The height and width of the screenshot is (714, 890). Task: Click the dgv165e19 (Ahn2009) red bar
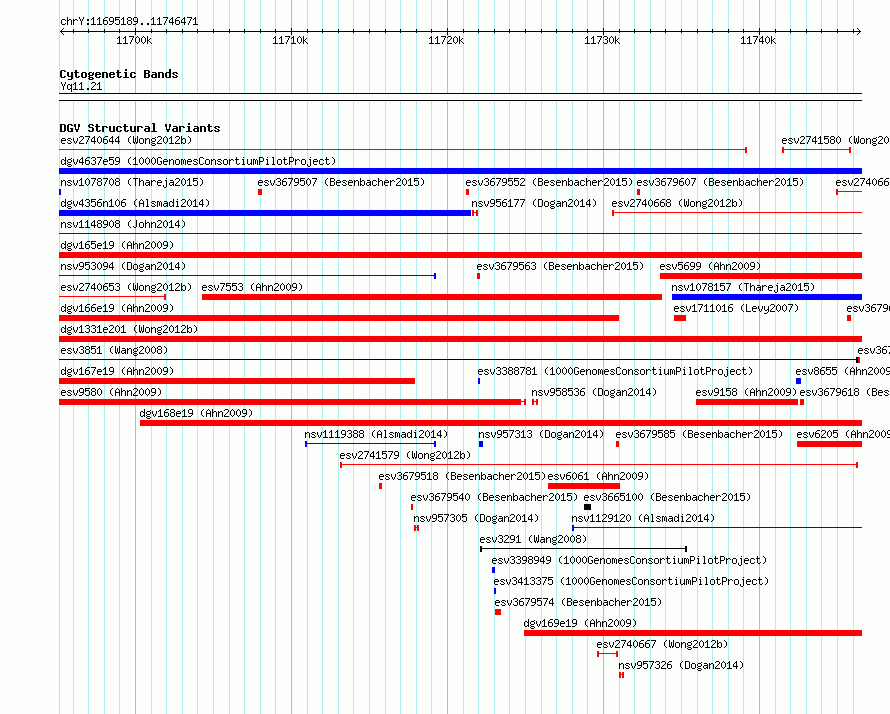pyautogui.click(x=460, y=255)
